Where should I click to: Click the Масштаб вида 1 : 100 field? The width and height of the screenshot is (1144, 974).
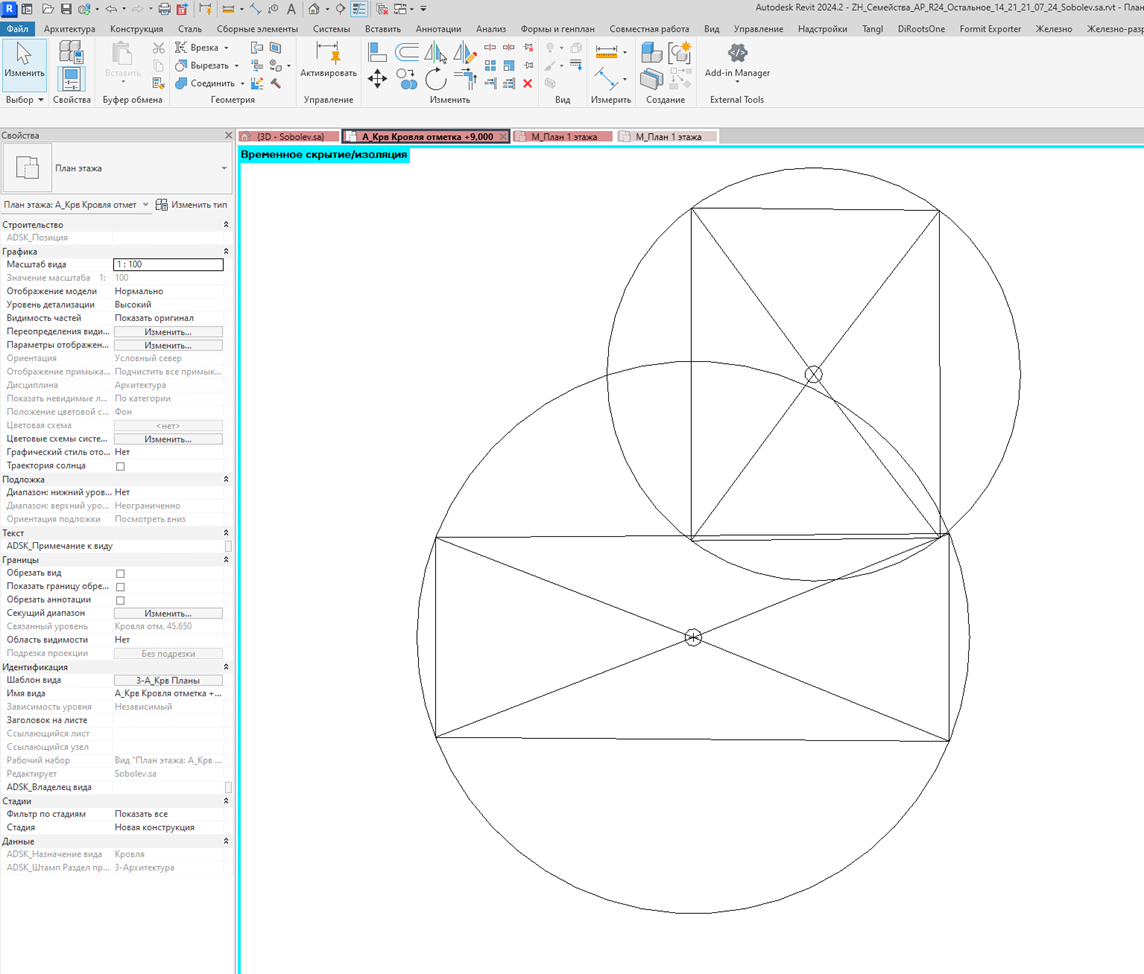pyautogui.click(x=169, y=265)
